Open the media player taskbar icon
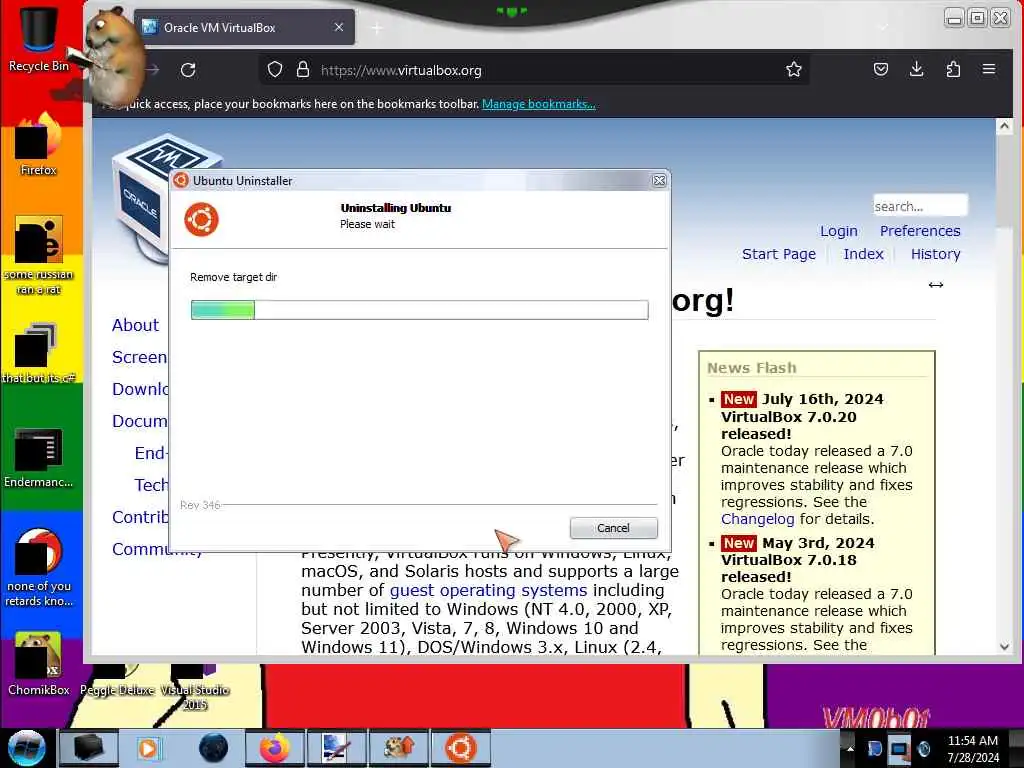This screenshot has height=768, width=1024. [x=150, y=748]
